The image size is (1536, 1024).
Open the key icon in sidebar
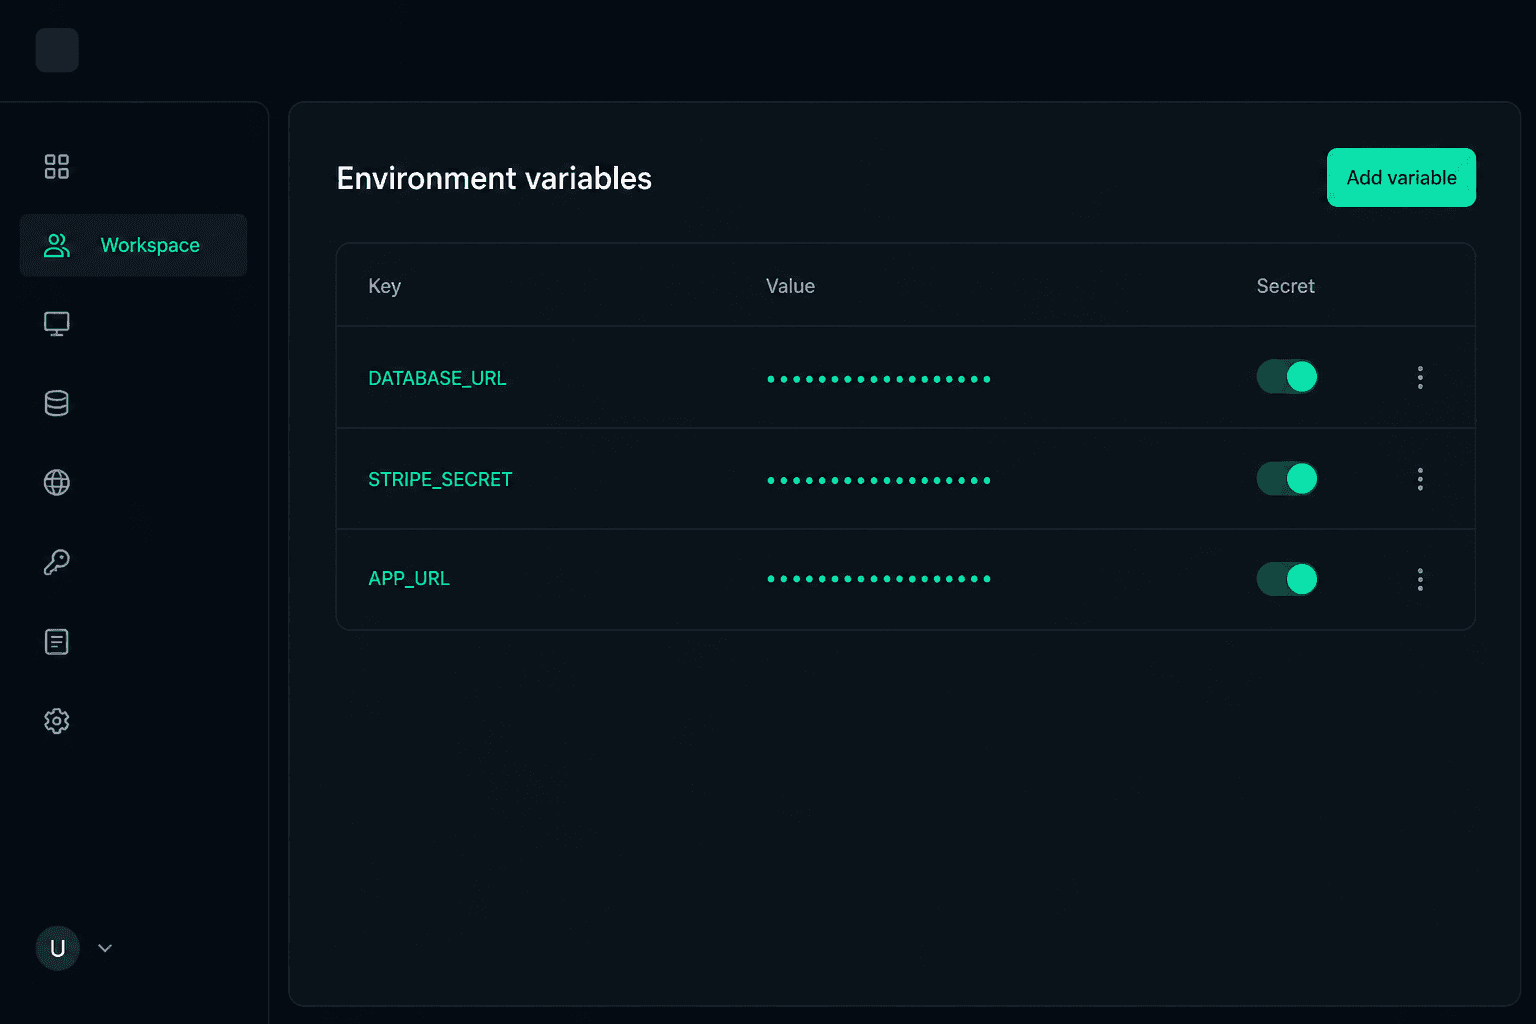(57, 562)
